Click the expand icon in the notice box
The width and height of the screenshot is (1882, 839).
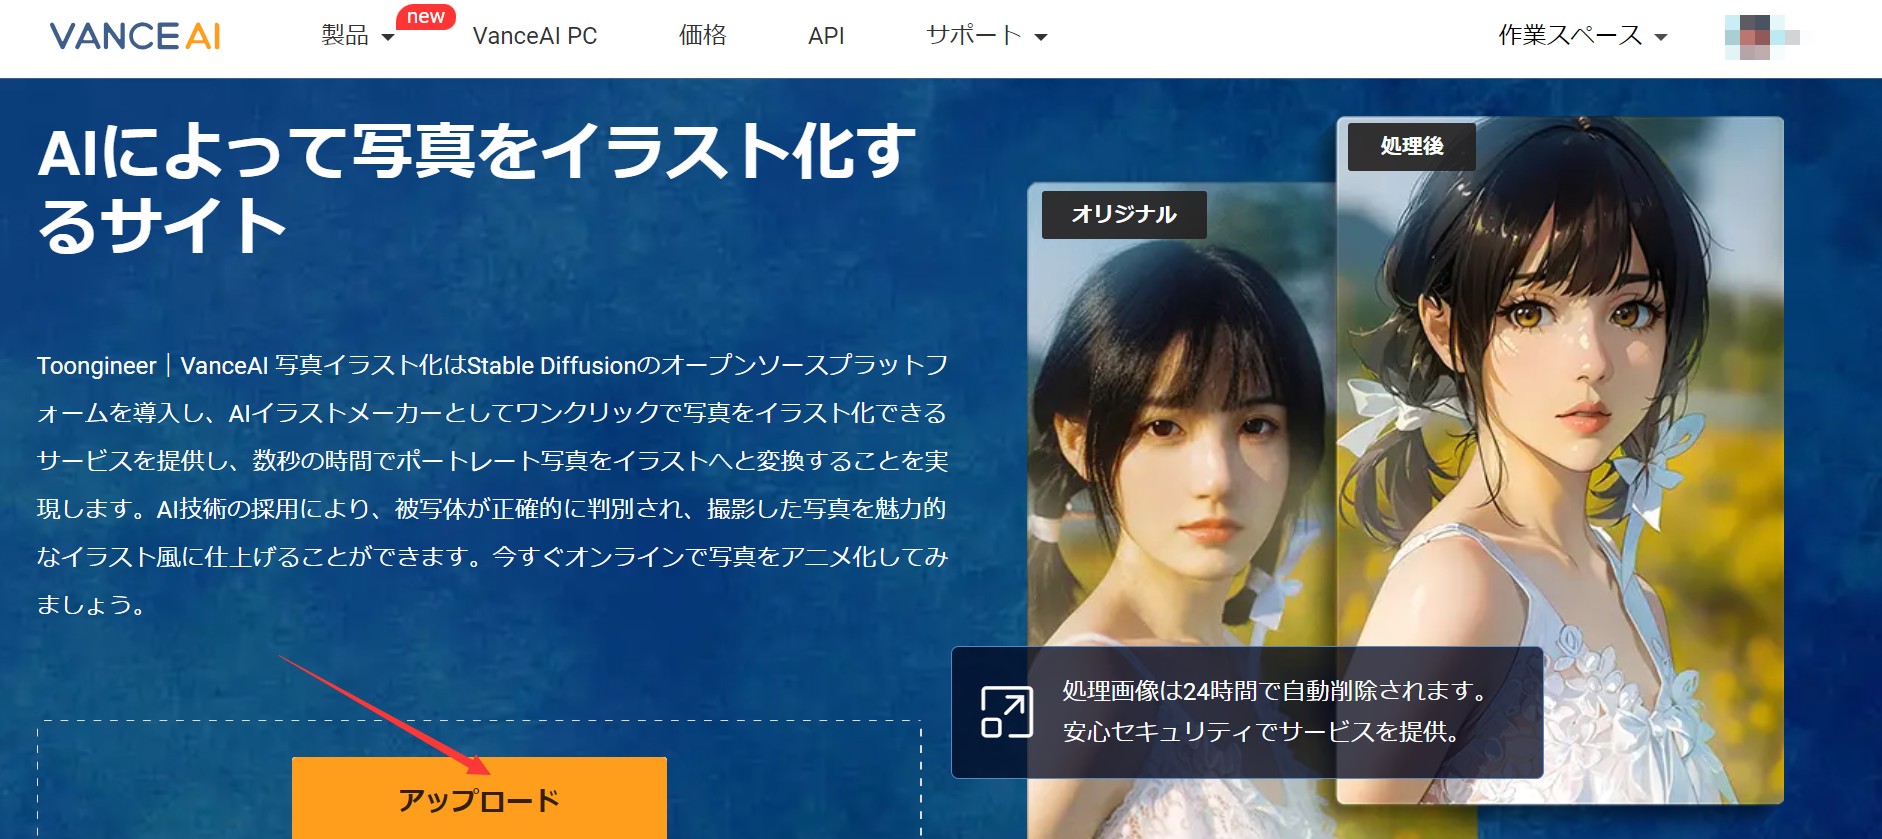[x=1006, y=712]
